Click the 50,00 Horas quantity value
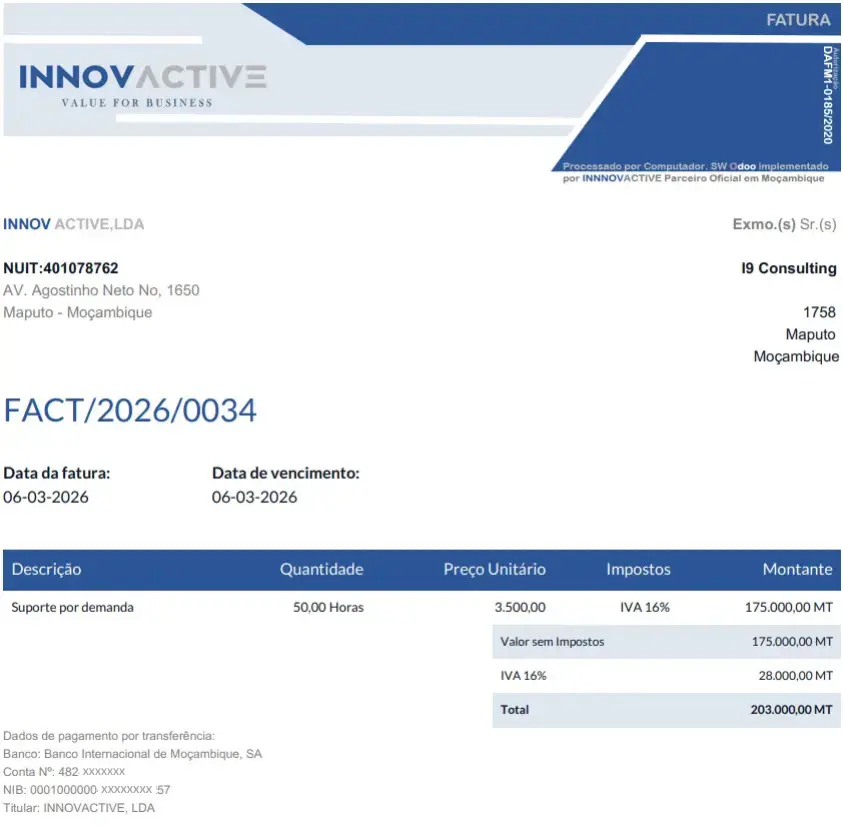This screenshot has height=826, width=843. pos(328,607)
